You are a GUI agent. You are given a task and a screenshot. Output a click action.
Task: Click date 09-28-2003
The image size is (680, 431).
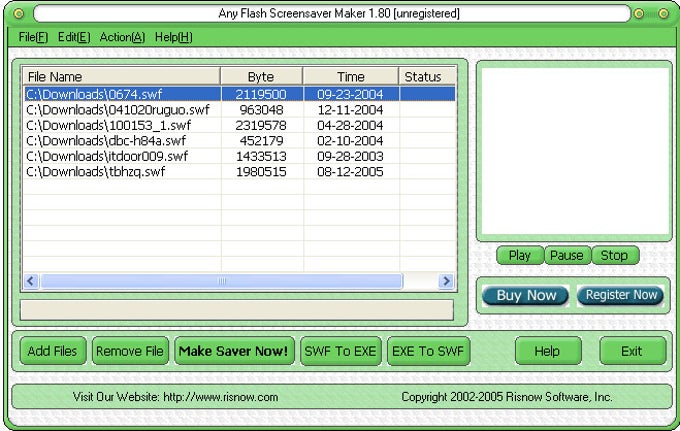pyautogui.click(x=350, y=156)
